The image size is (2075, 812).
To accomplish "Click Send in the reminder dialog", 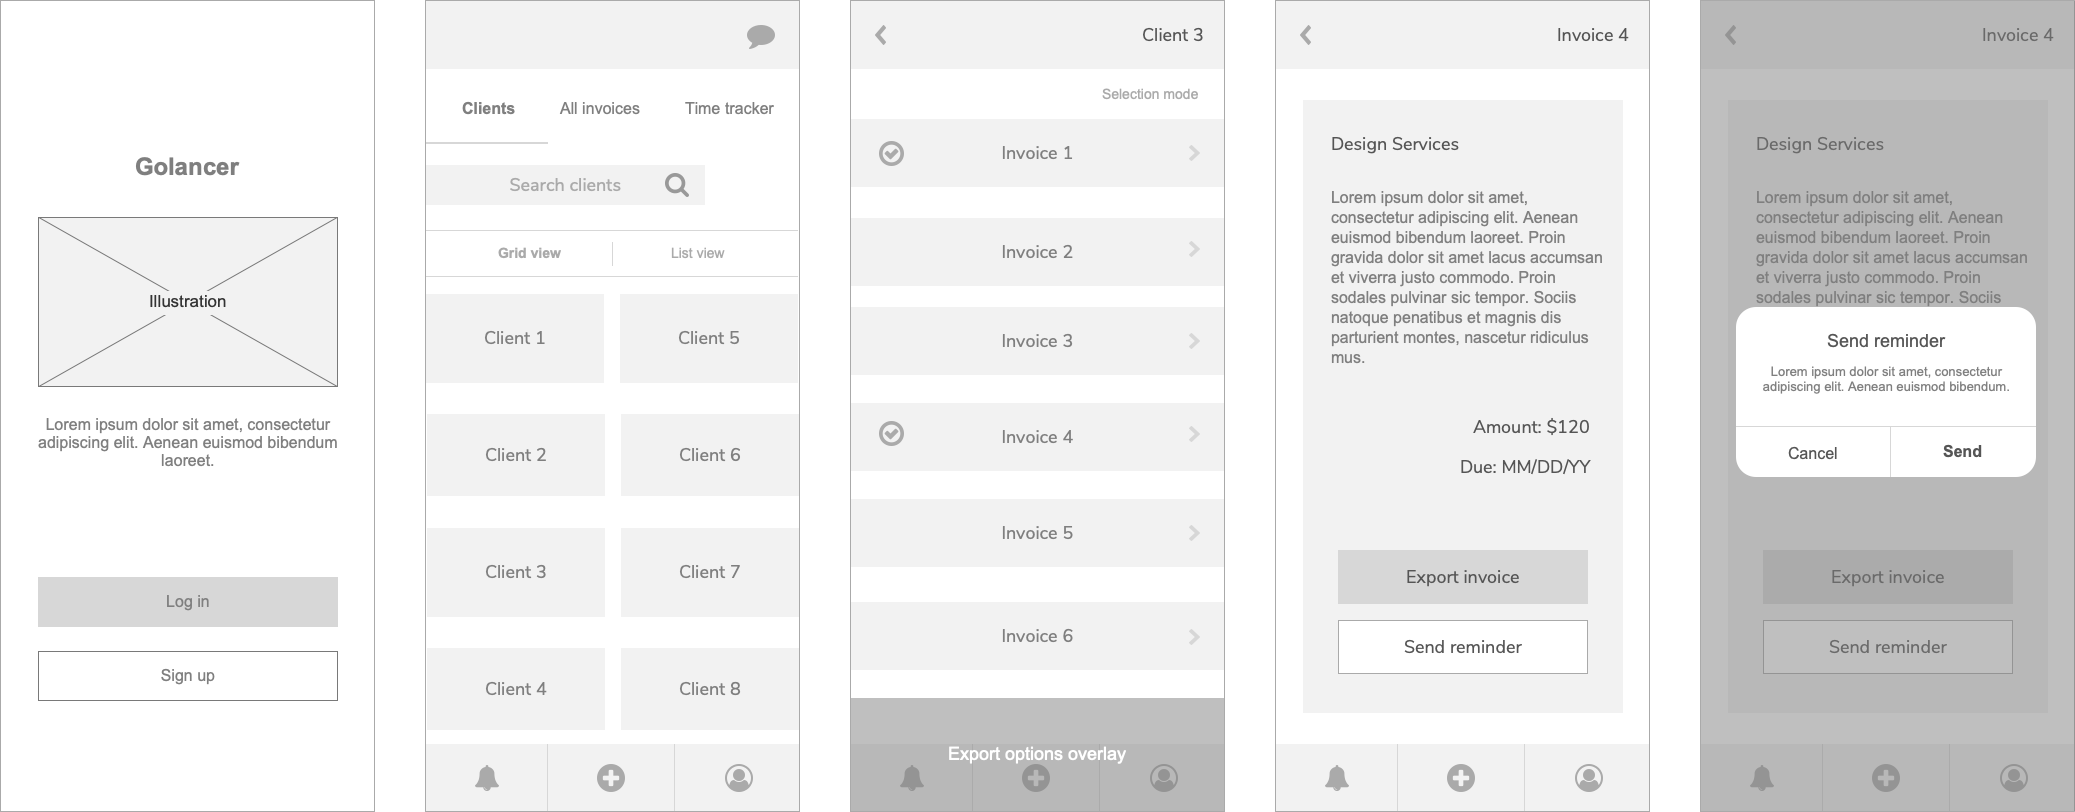I will pos(1962,452).
